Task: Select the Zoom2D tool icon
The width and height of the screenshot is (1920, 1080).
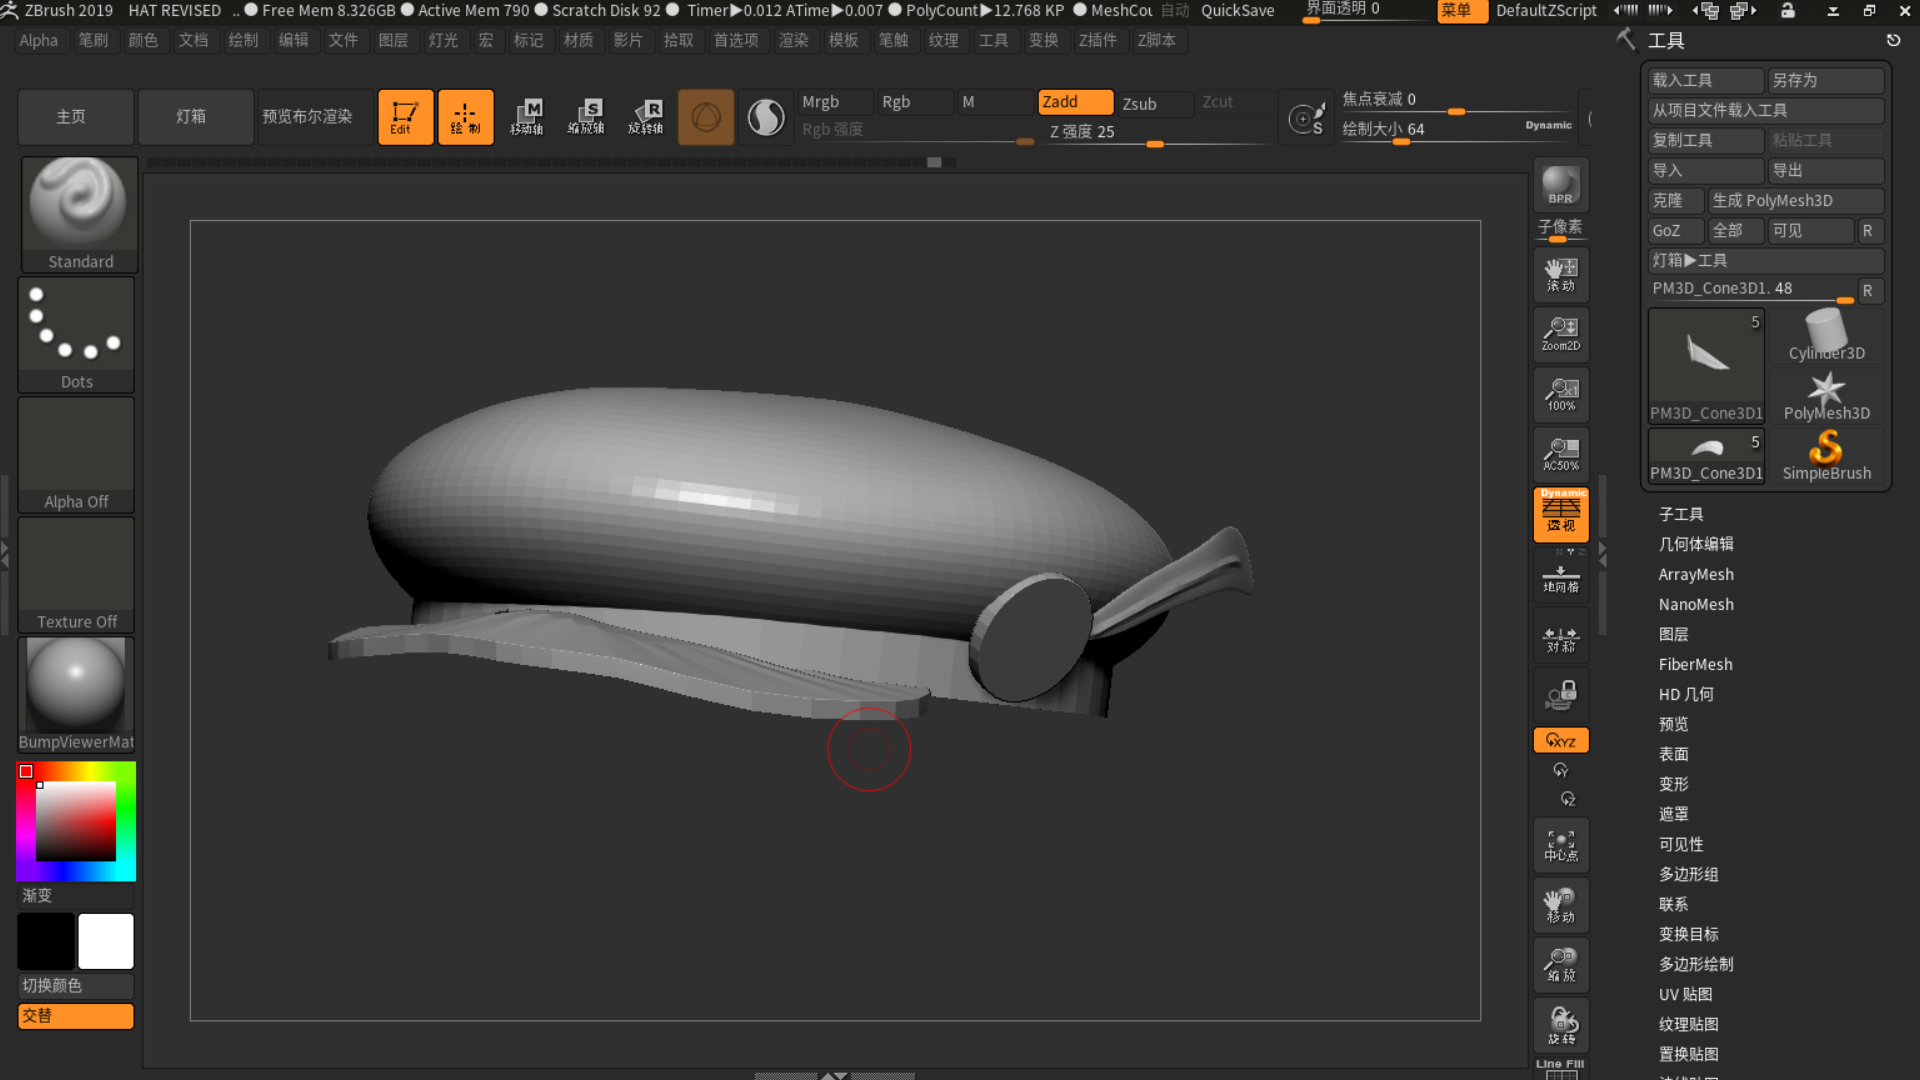Action: click(1560, 334)
